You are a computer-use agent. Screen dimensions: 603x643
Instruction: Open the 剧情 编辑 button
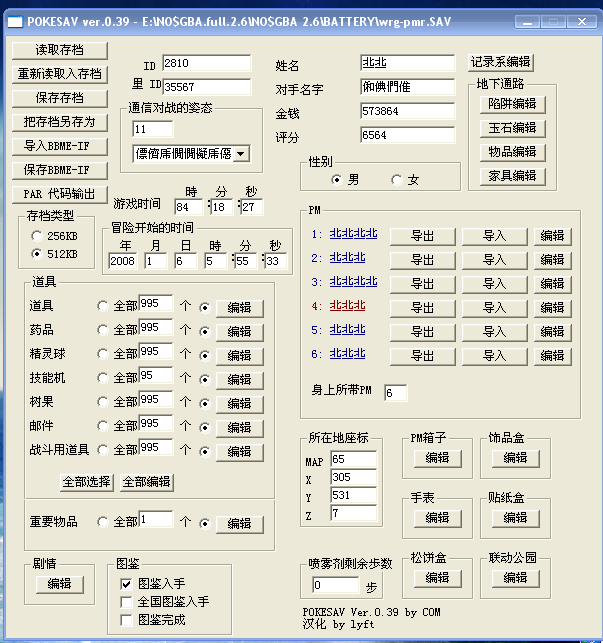pos(60,584)
